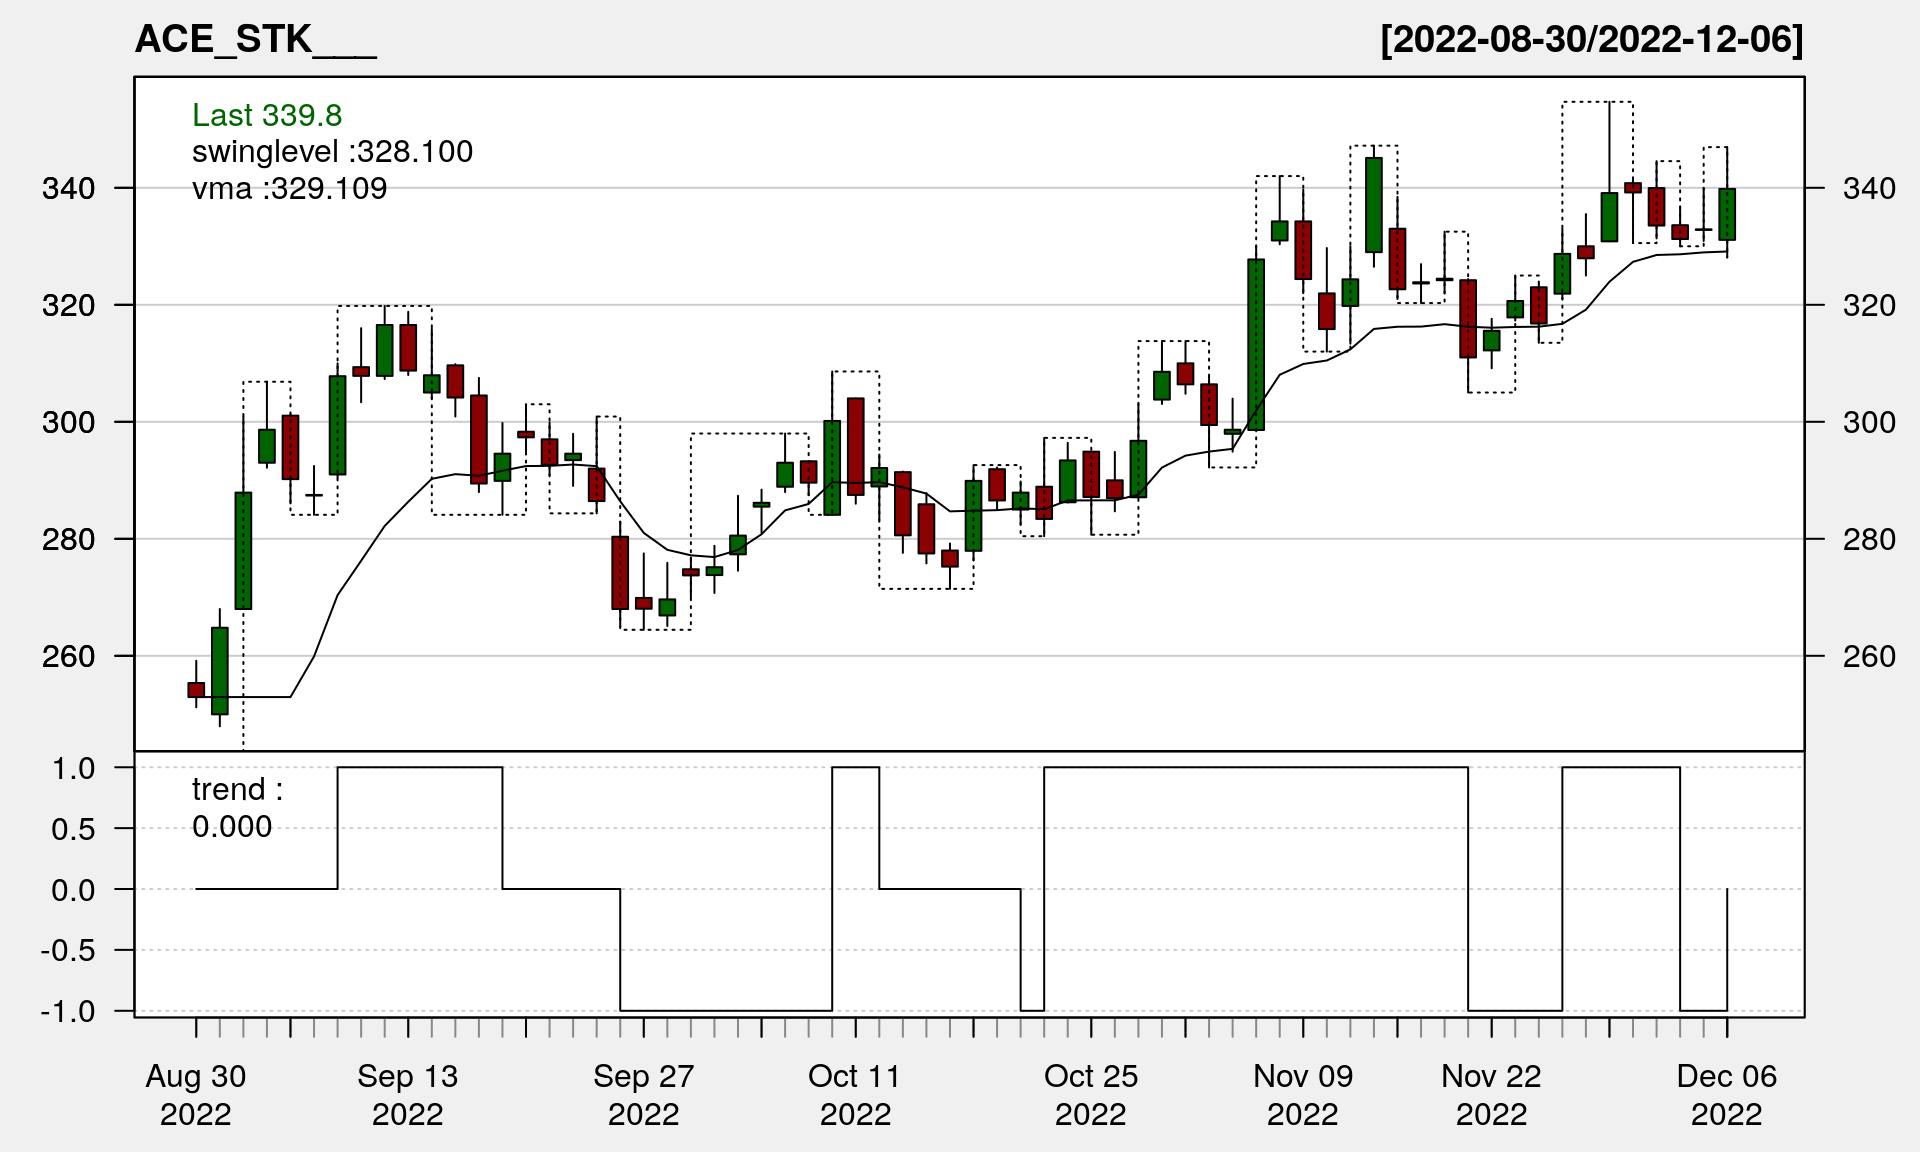The width and height of the screenshot is (1920, 1152).
Task: Click the 1.0 trend axis label
Action: coord(74,768)
